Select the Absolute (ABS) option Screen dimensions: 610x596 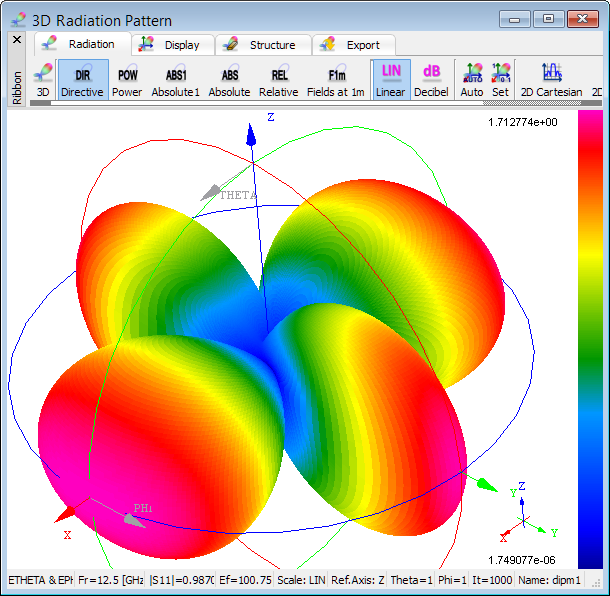[229, 80]
